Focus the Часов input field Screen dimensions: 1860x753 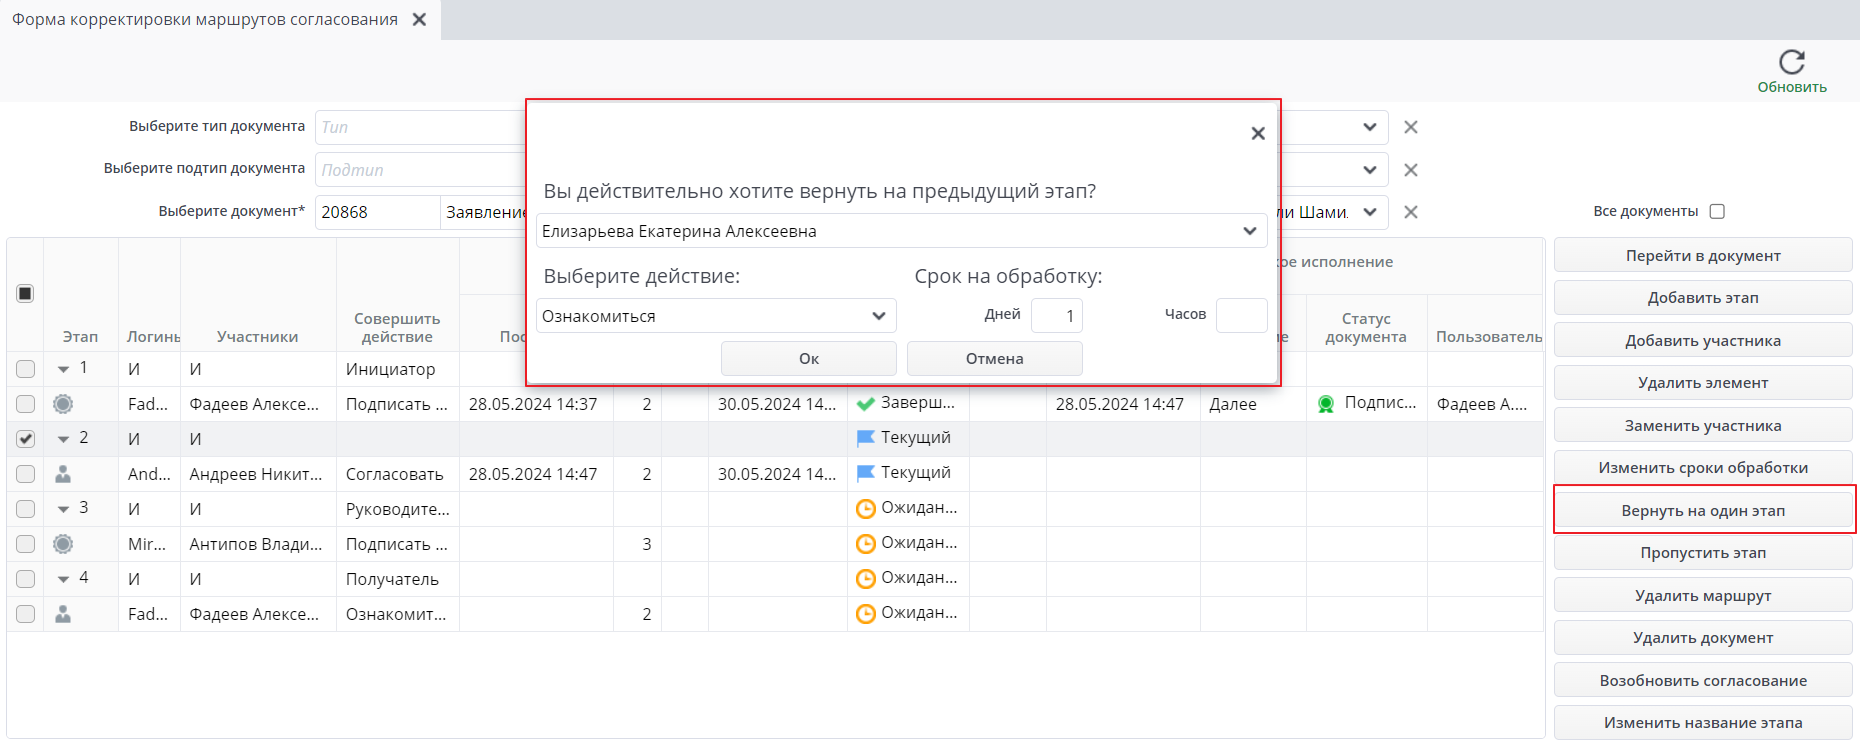[x=1242, y=316]
